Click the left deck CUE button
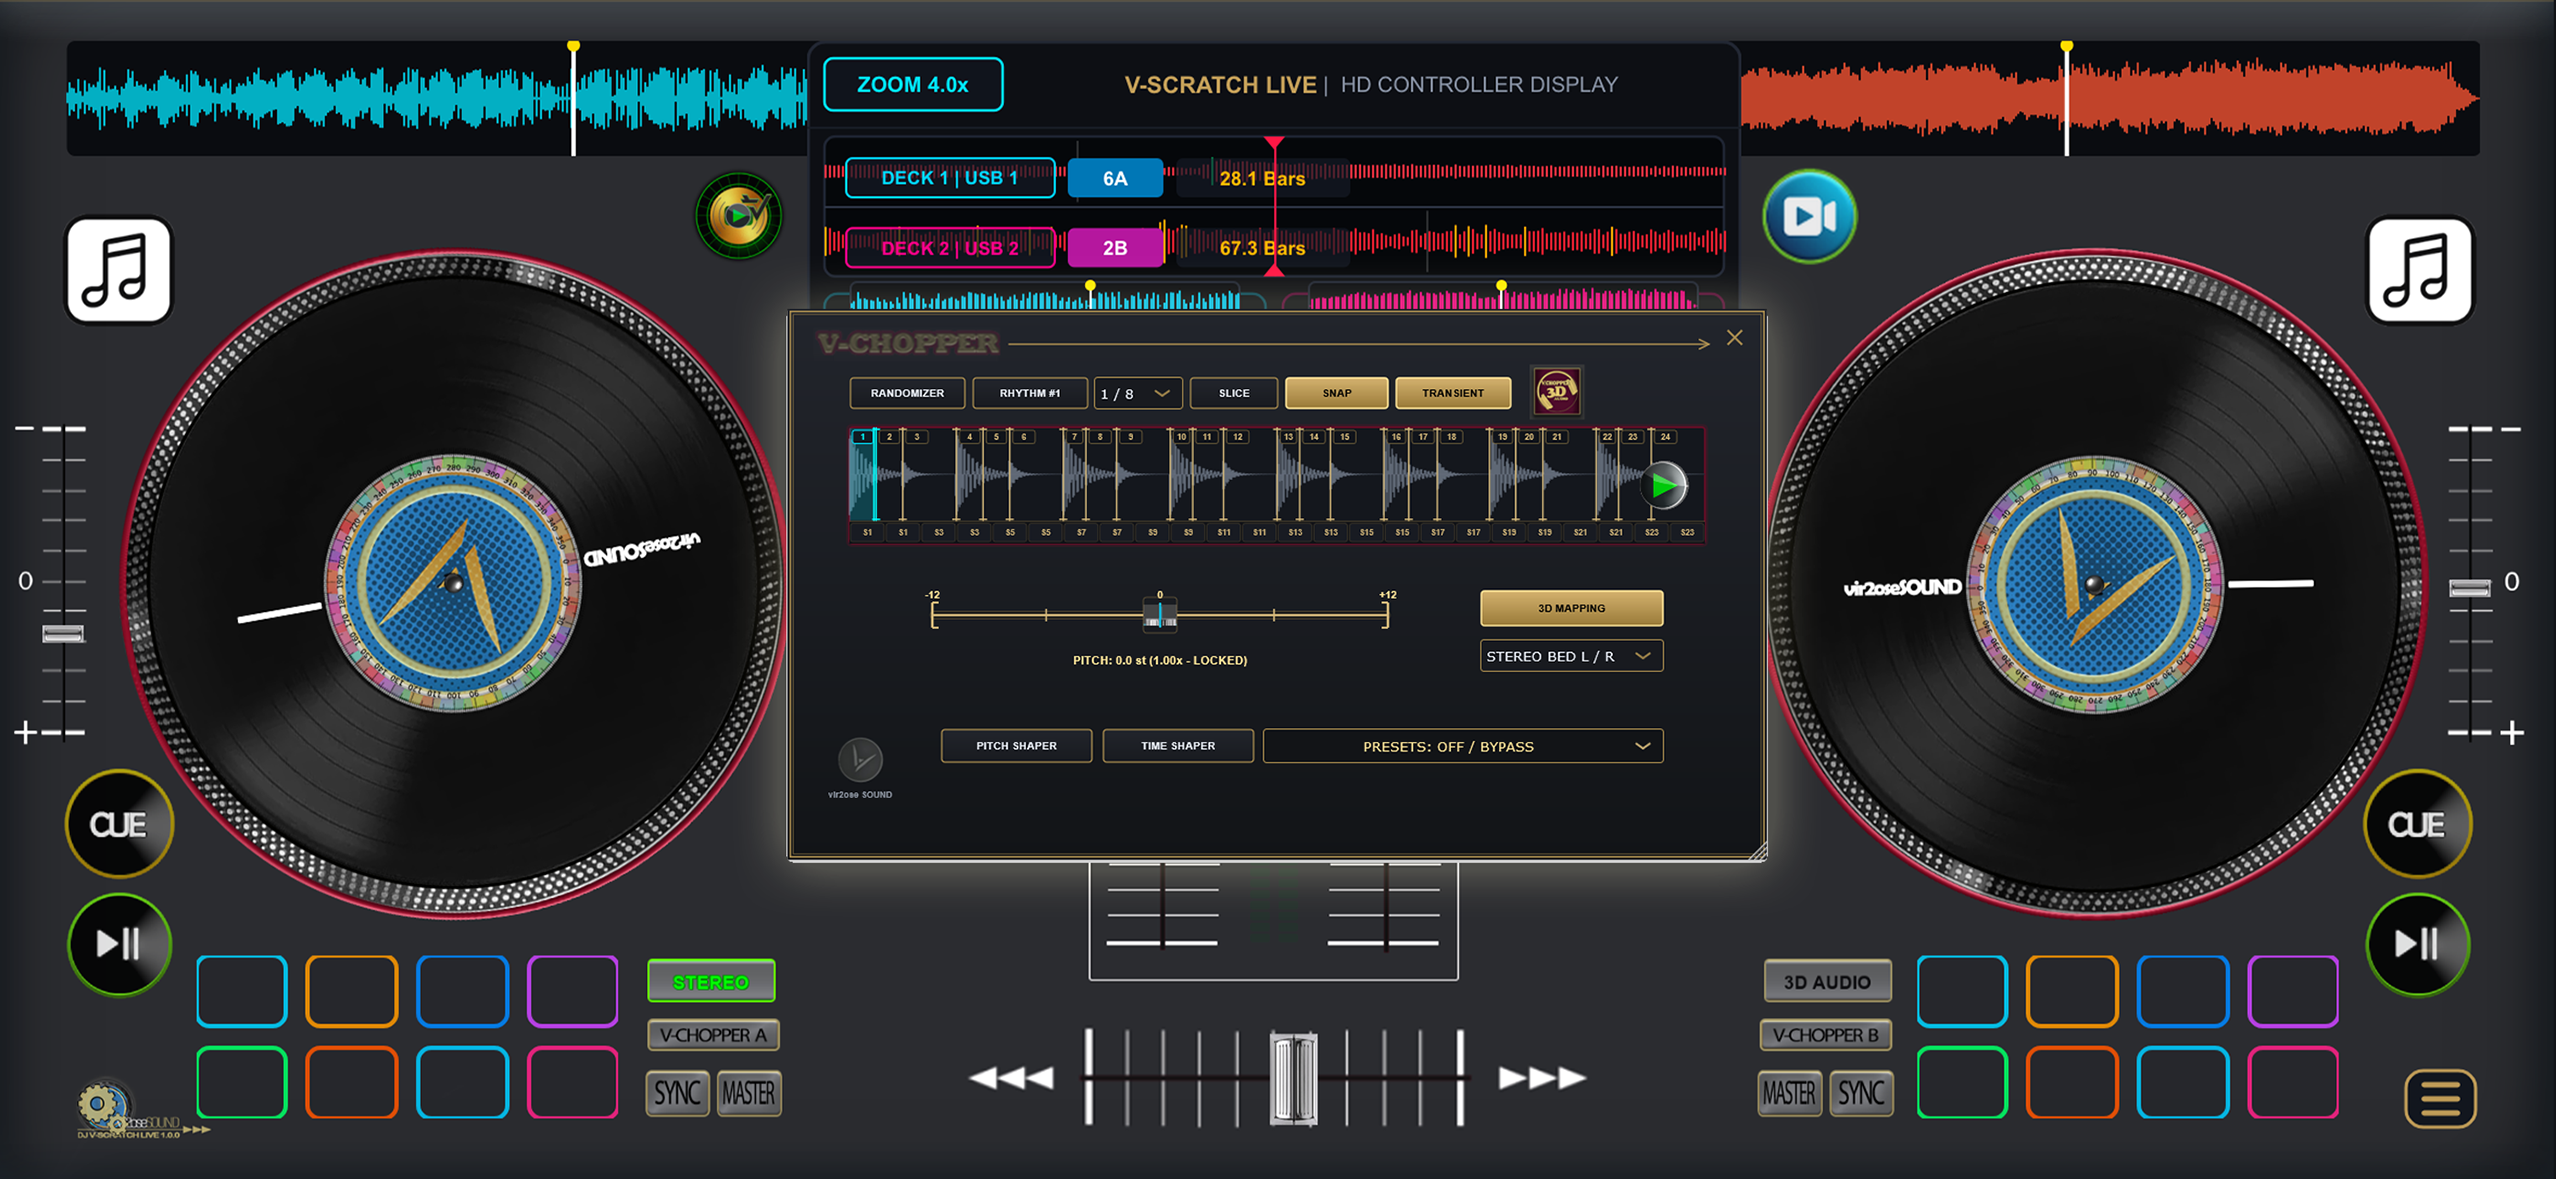The width and height of the screenshot is (2556, 1179). [119, 824]
